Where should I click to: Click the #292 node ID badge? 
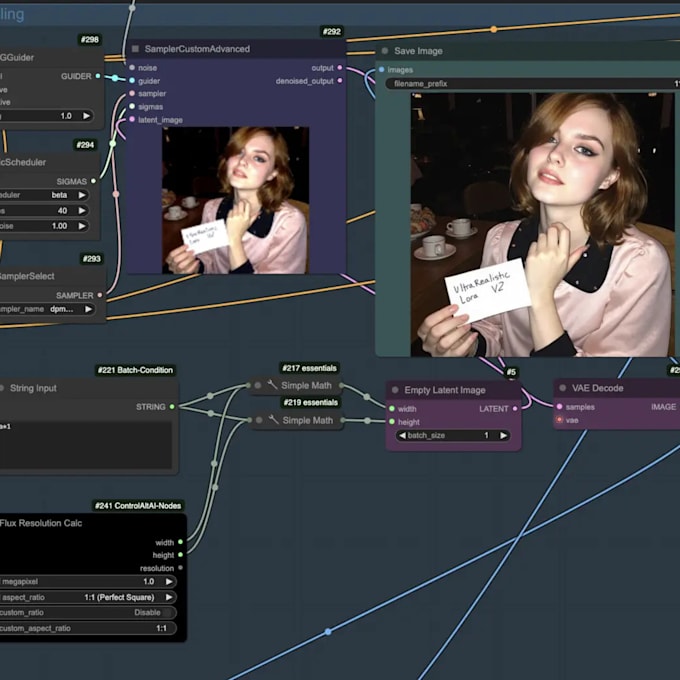(x=332, y=32)
